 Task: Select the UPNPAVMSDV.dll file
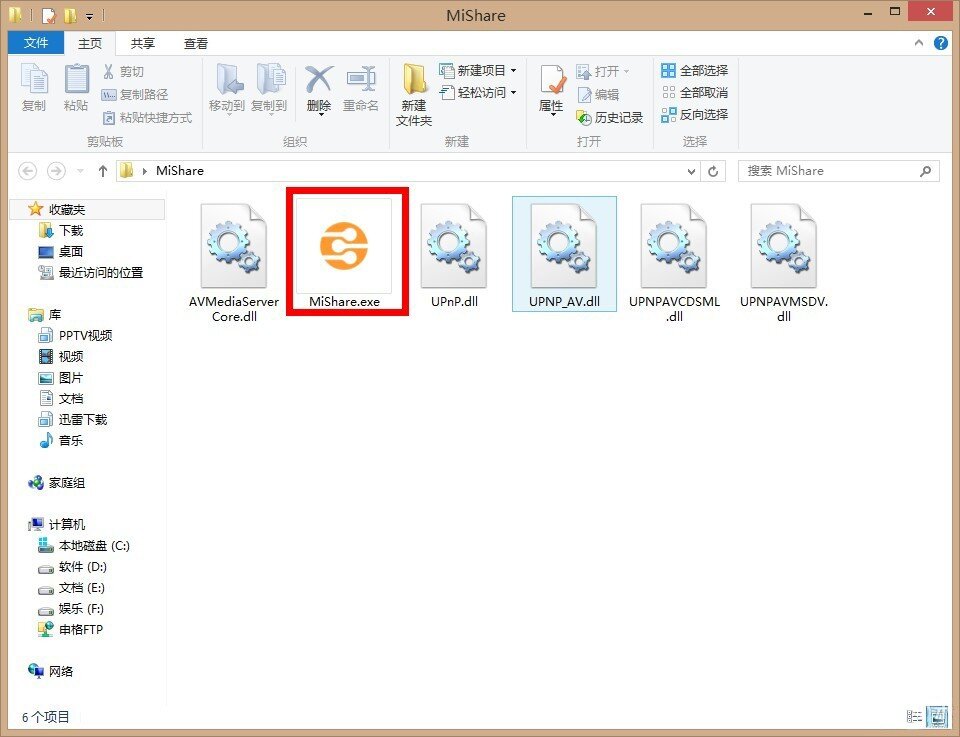pyautogui.click(x=784, y=263)
